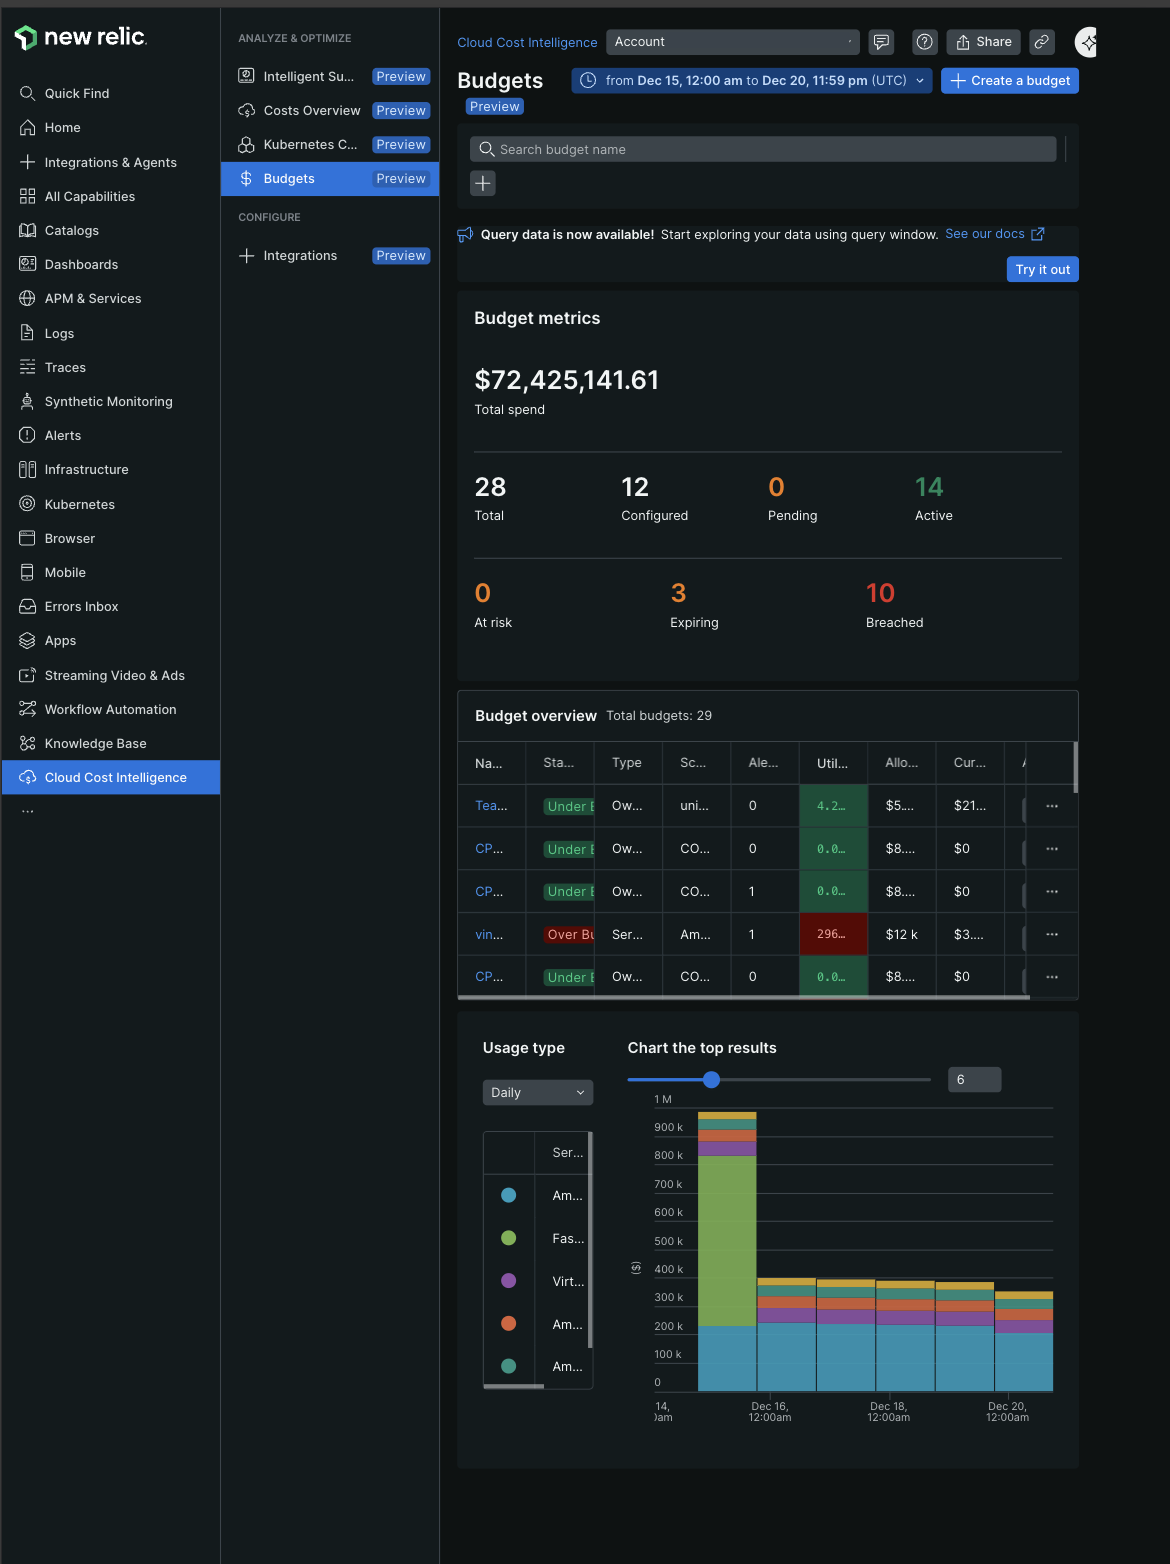Screen dimensions: 1170x1564
Task: Click the plus filter button below search
Action: click(483, 183)
